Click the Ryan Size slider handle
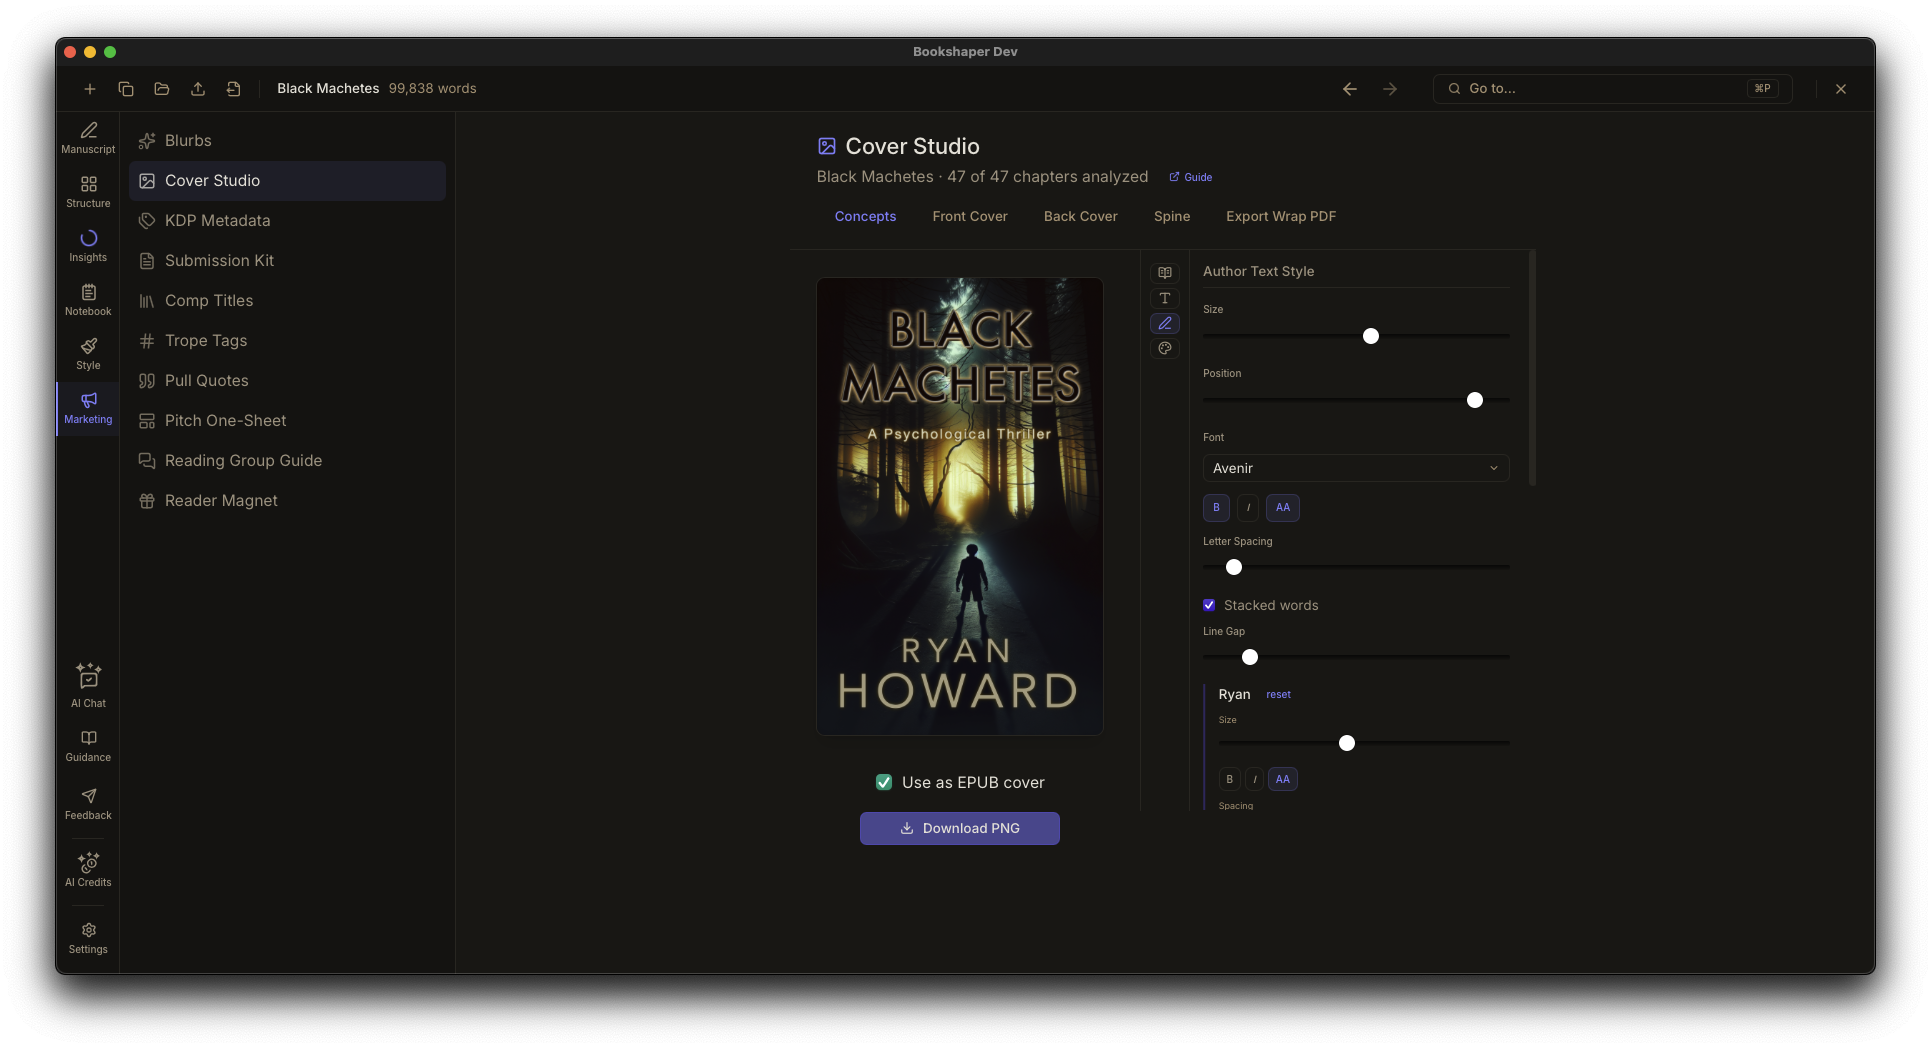Image resolution: width=1931 pixels, height=1048 pixels. tap(1347, 743)
